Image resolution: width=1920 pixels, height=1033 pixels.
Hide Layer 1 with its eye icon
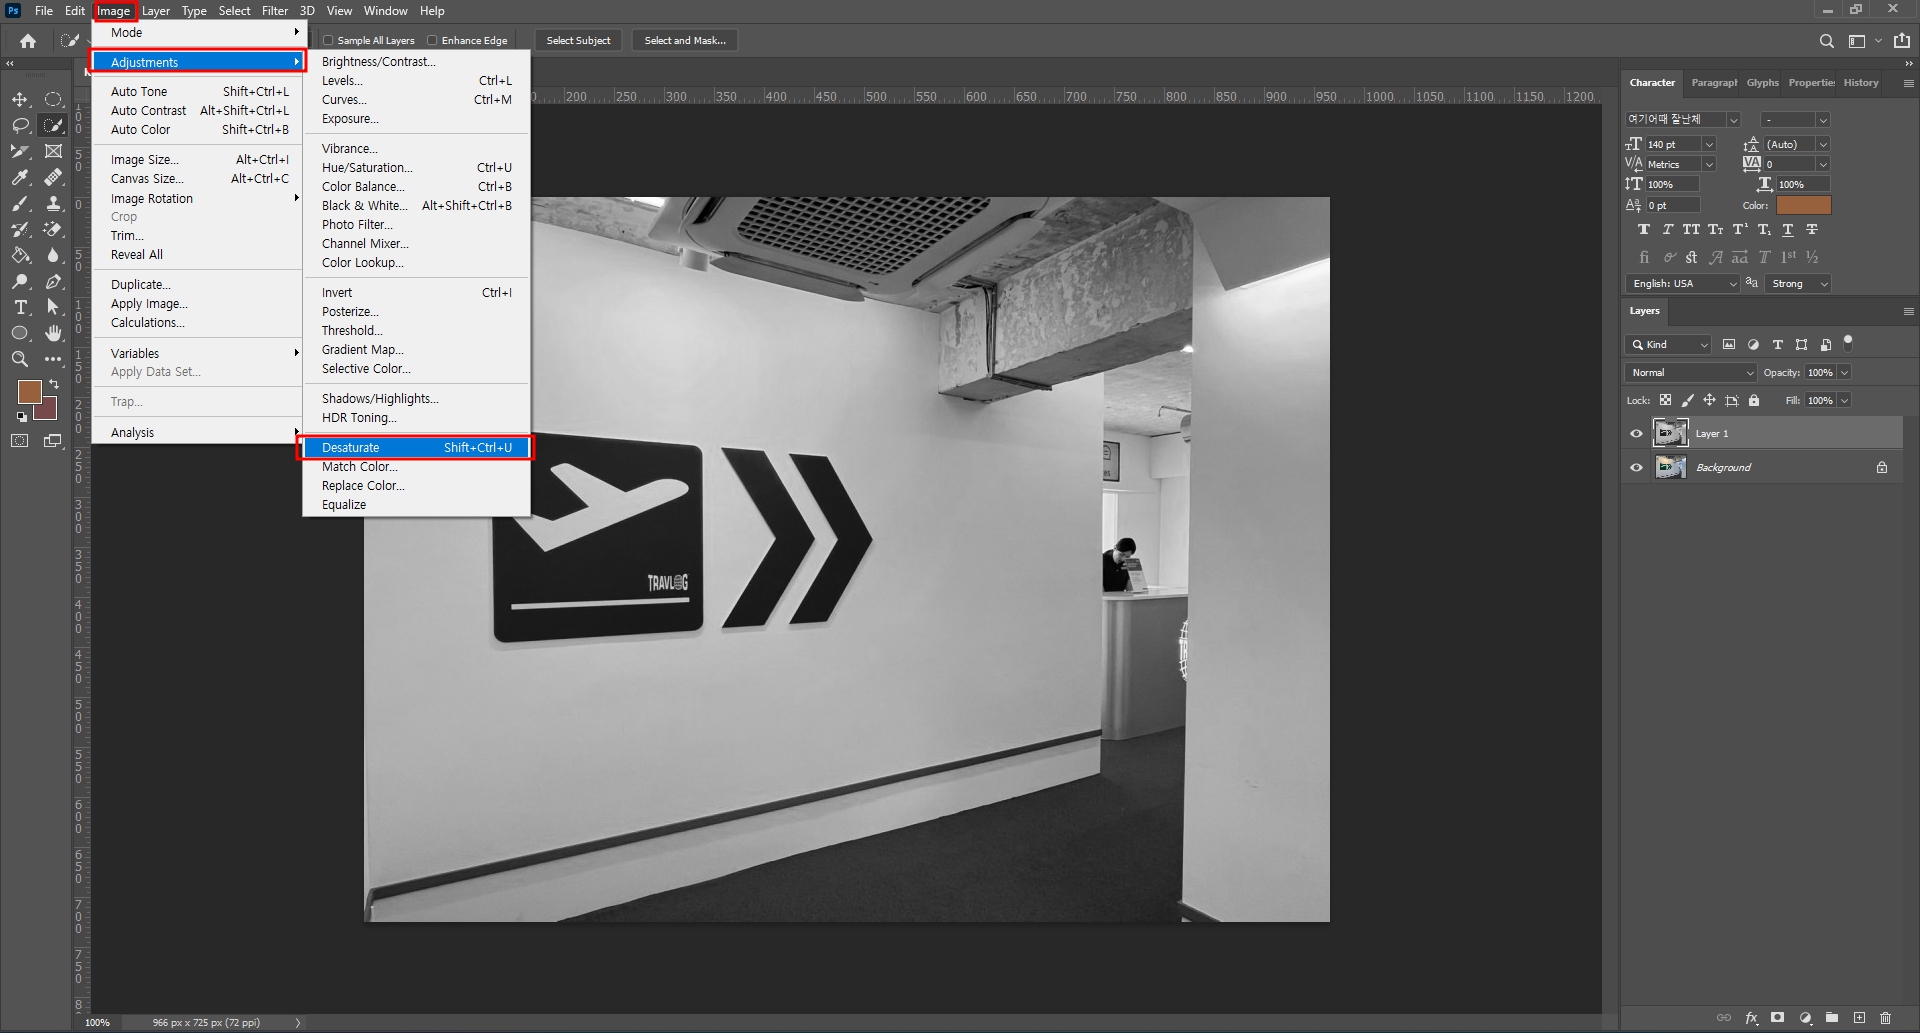coord(1636,434)
